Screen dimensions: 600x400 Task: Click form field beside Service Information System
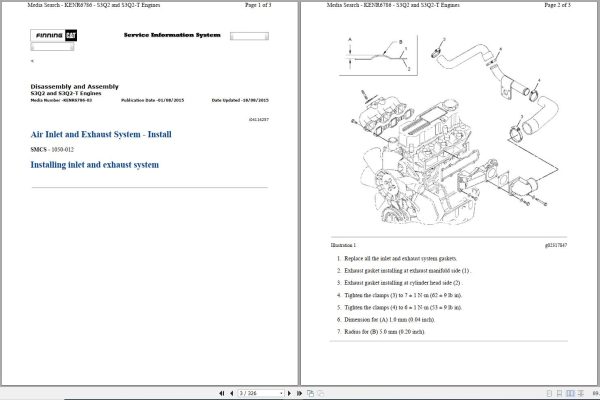click(249, 36)
